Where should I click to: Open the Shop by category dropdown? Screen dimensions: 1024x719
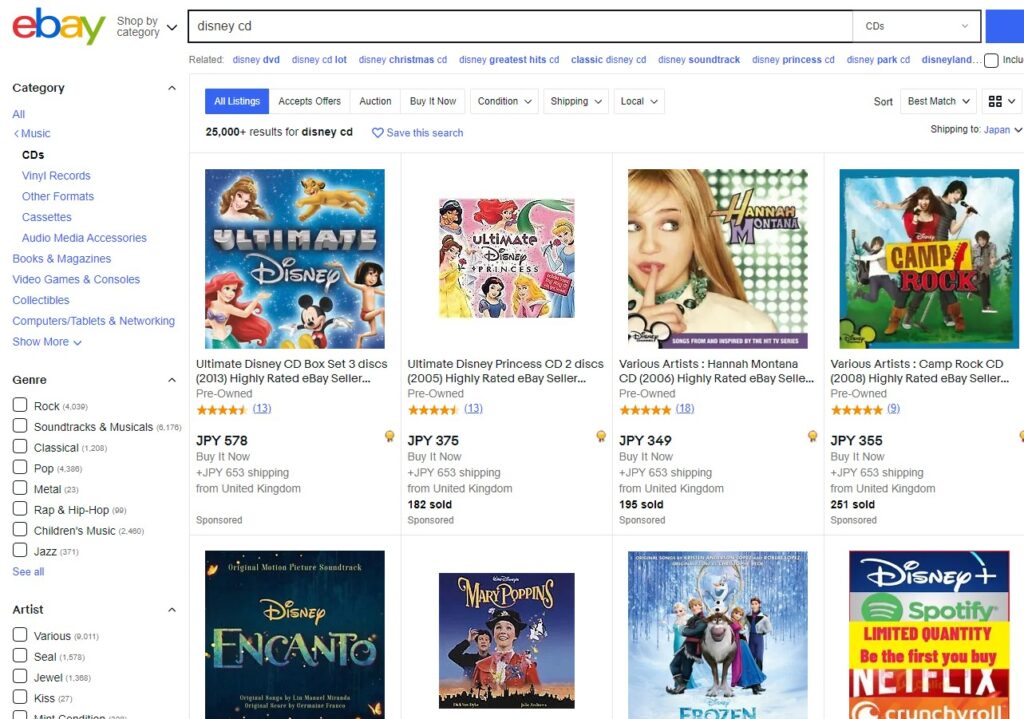[147, 27]
